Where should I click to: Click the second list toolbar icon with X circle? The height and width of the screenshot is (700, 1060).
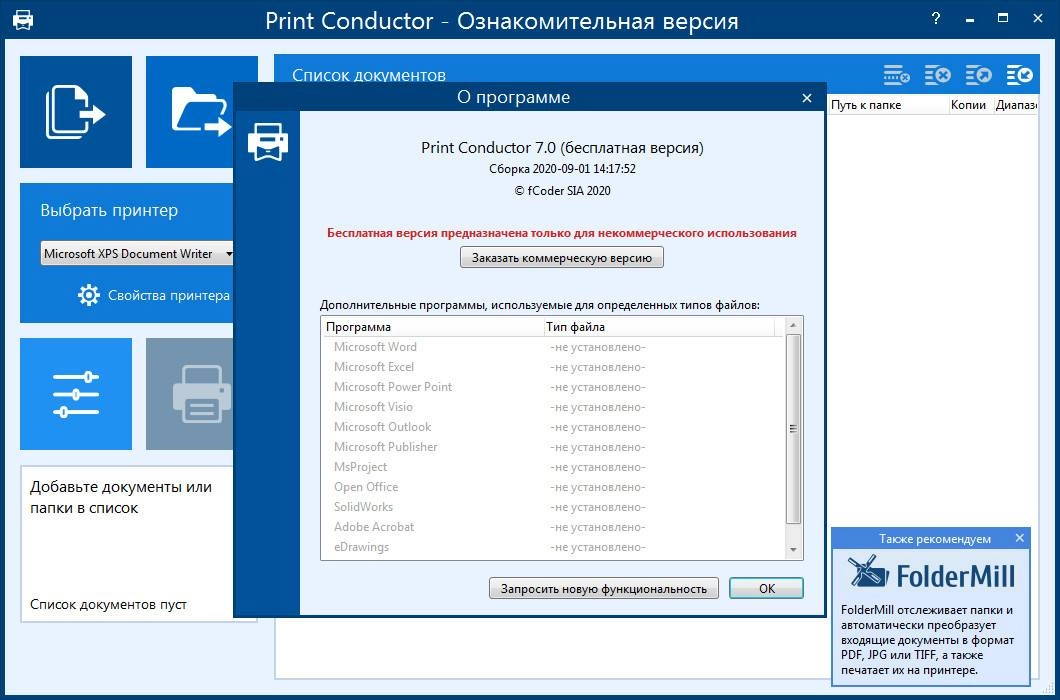(938, 75)
